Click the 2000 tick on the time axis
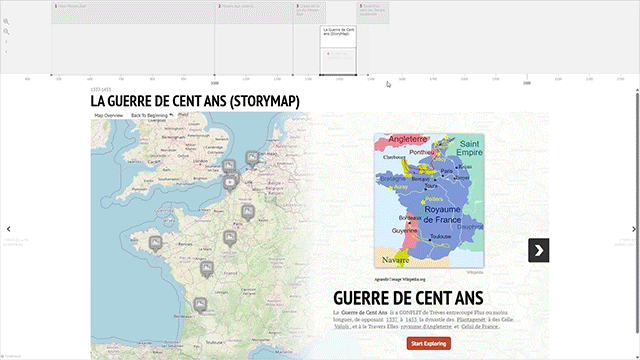The width and height of the screenshot is (640, 360). [527, 83]
